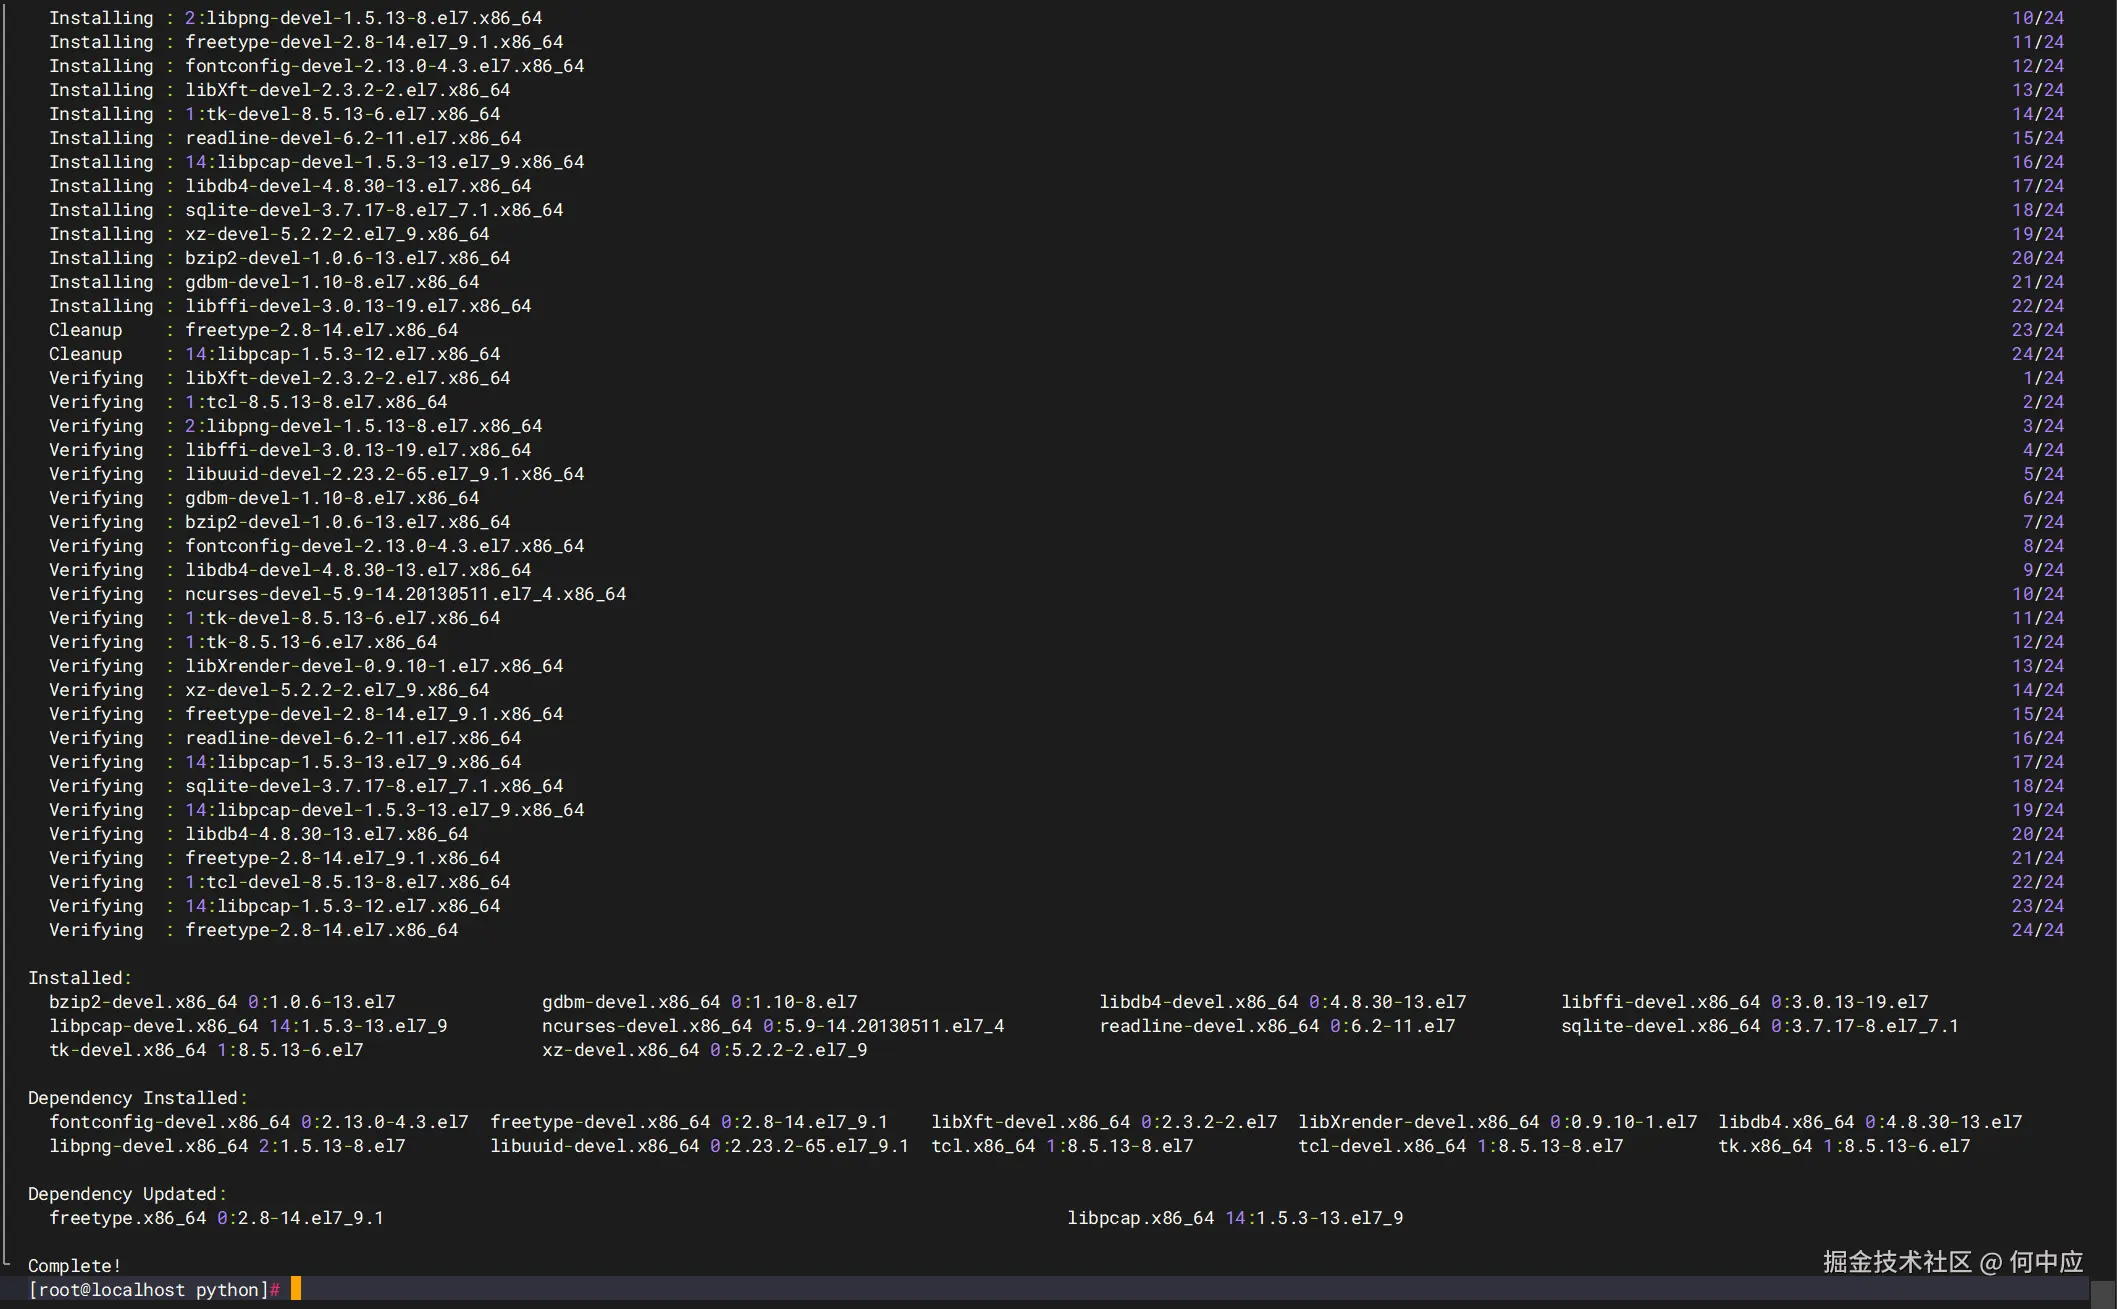Click bzip2-devel.x86_64 in the Installed list
Image resolution: width=2117 pixels, height=1309 pixels.
(x=143, y=1001)
